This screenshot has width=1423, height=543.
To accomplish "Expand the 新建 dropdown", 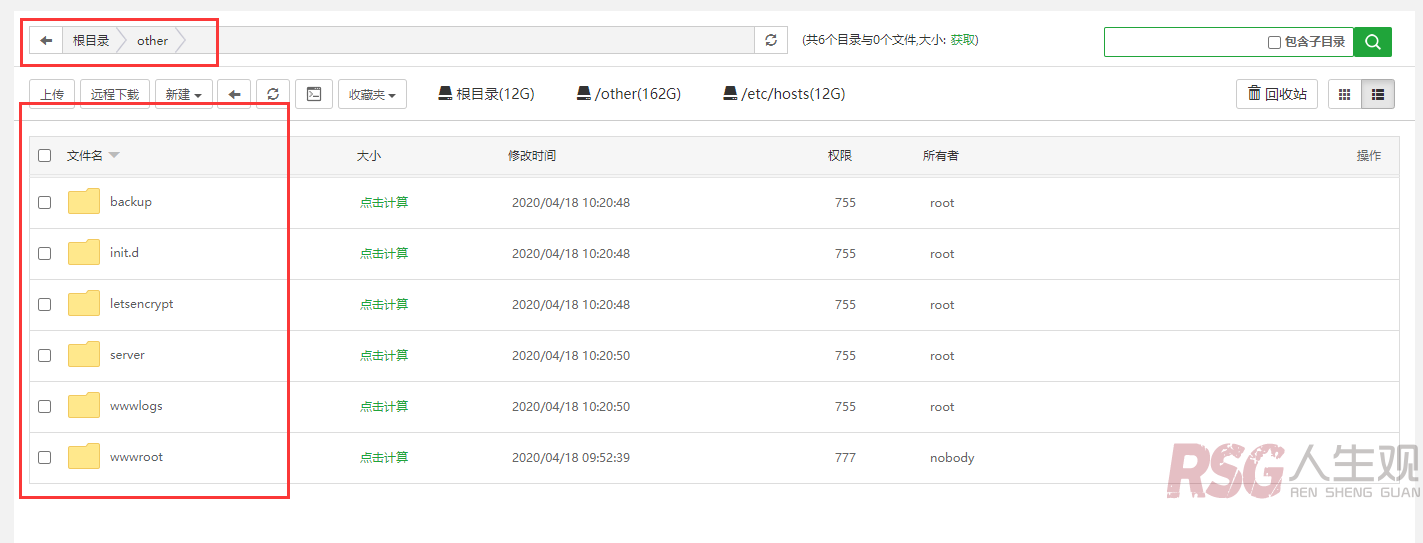I will point(184,94).
